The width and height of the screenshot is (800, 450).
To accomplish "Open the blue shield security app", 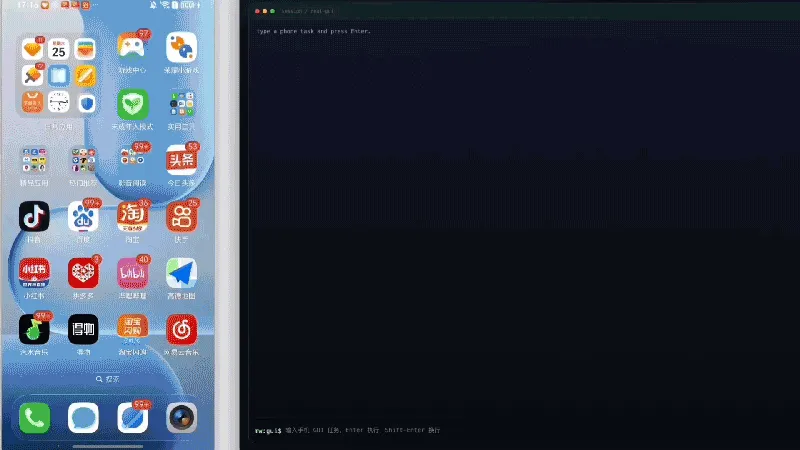I will [87, 103].
